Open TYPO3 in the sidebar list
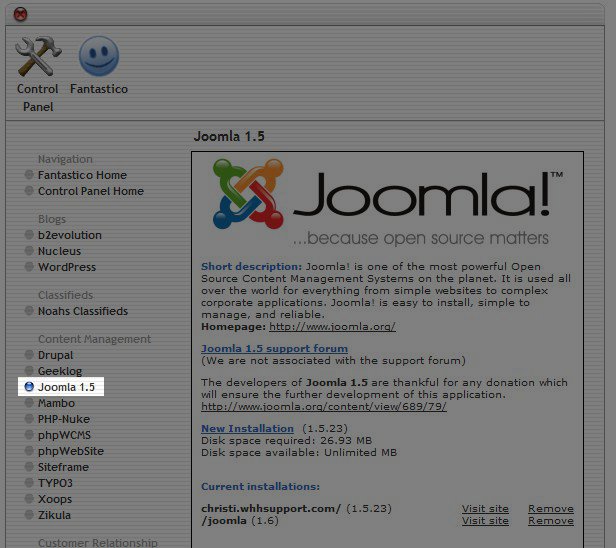Viewport: 616px width, 548px height. 55,483
